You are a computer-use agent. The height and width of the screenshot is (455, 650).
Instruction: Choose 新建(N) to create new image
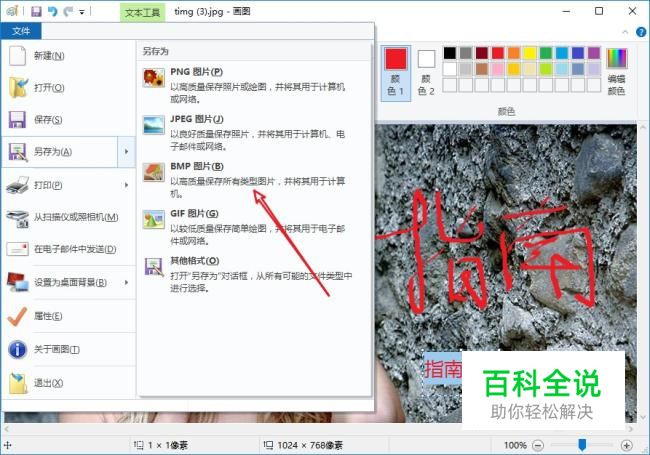(68, 56)
